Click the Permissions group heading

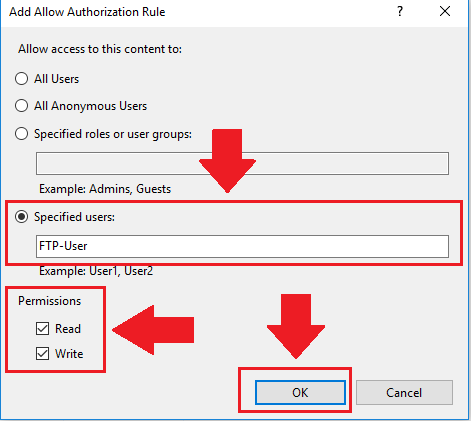(50, 301)
